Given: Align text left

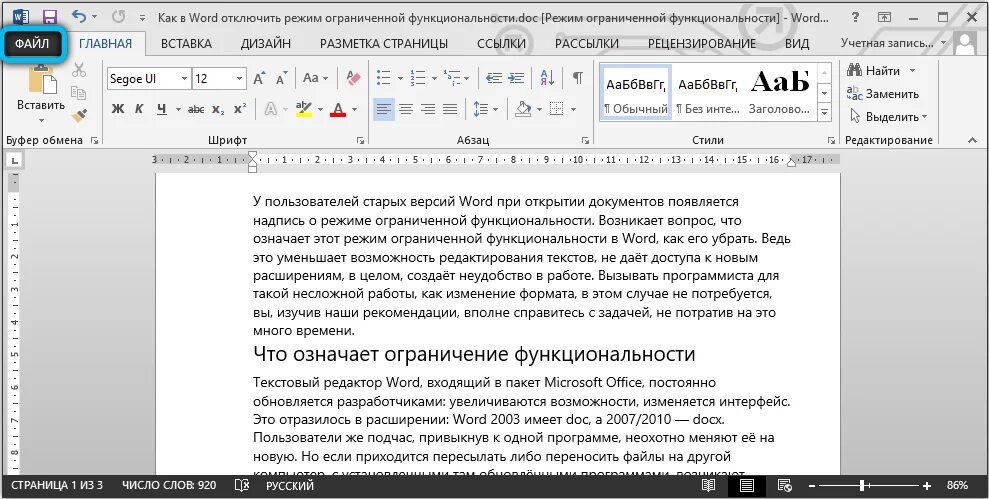Looking at the screenshot, I should [x=383, y=109].
